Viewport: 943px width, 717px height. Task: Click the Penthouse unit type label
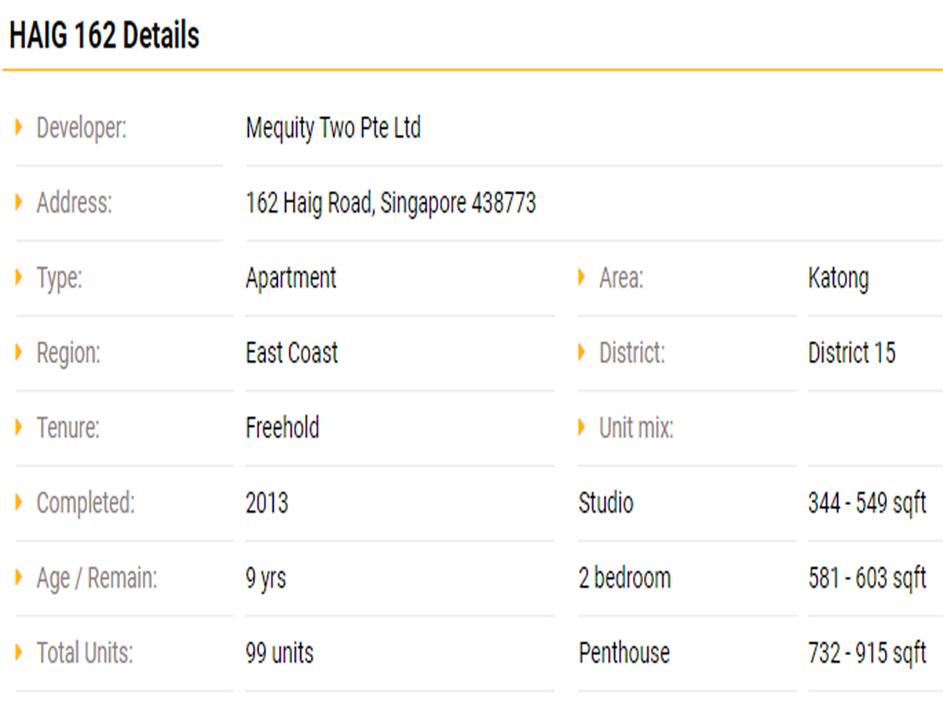pos(624,653)
